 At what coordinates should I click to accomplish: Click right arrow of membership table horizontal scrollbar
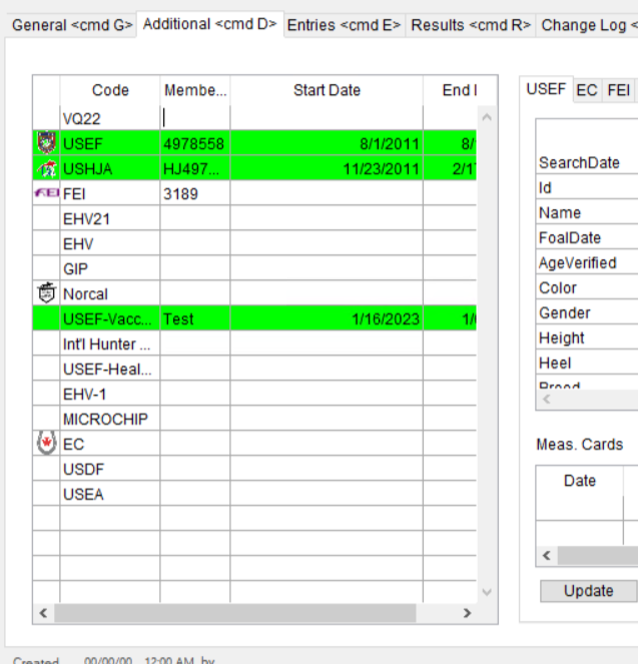pos(467,613)
